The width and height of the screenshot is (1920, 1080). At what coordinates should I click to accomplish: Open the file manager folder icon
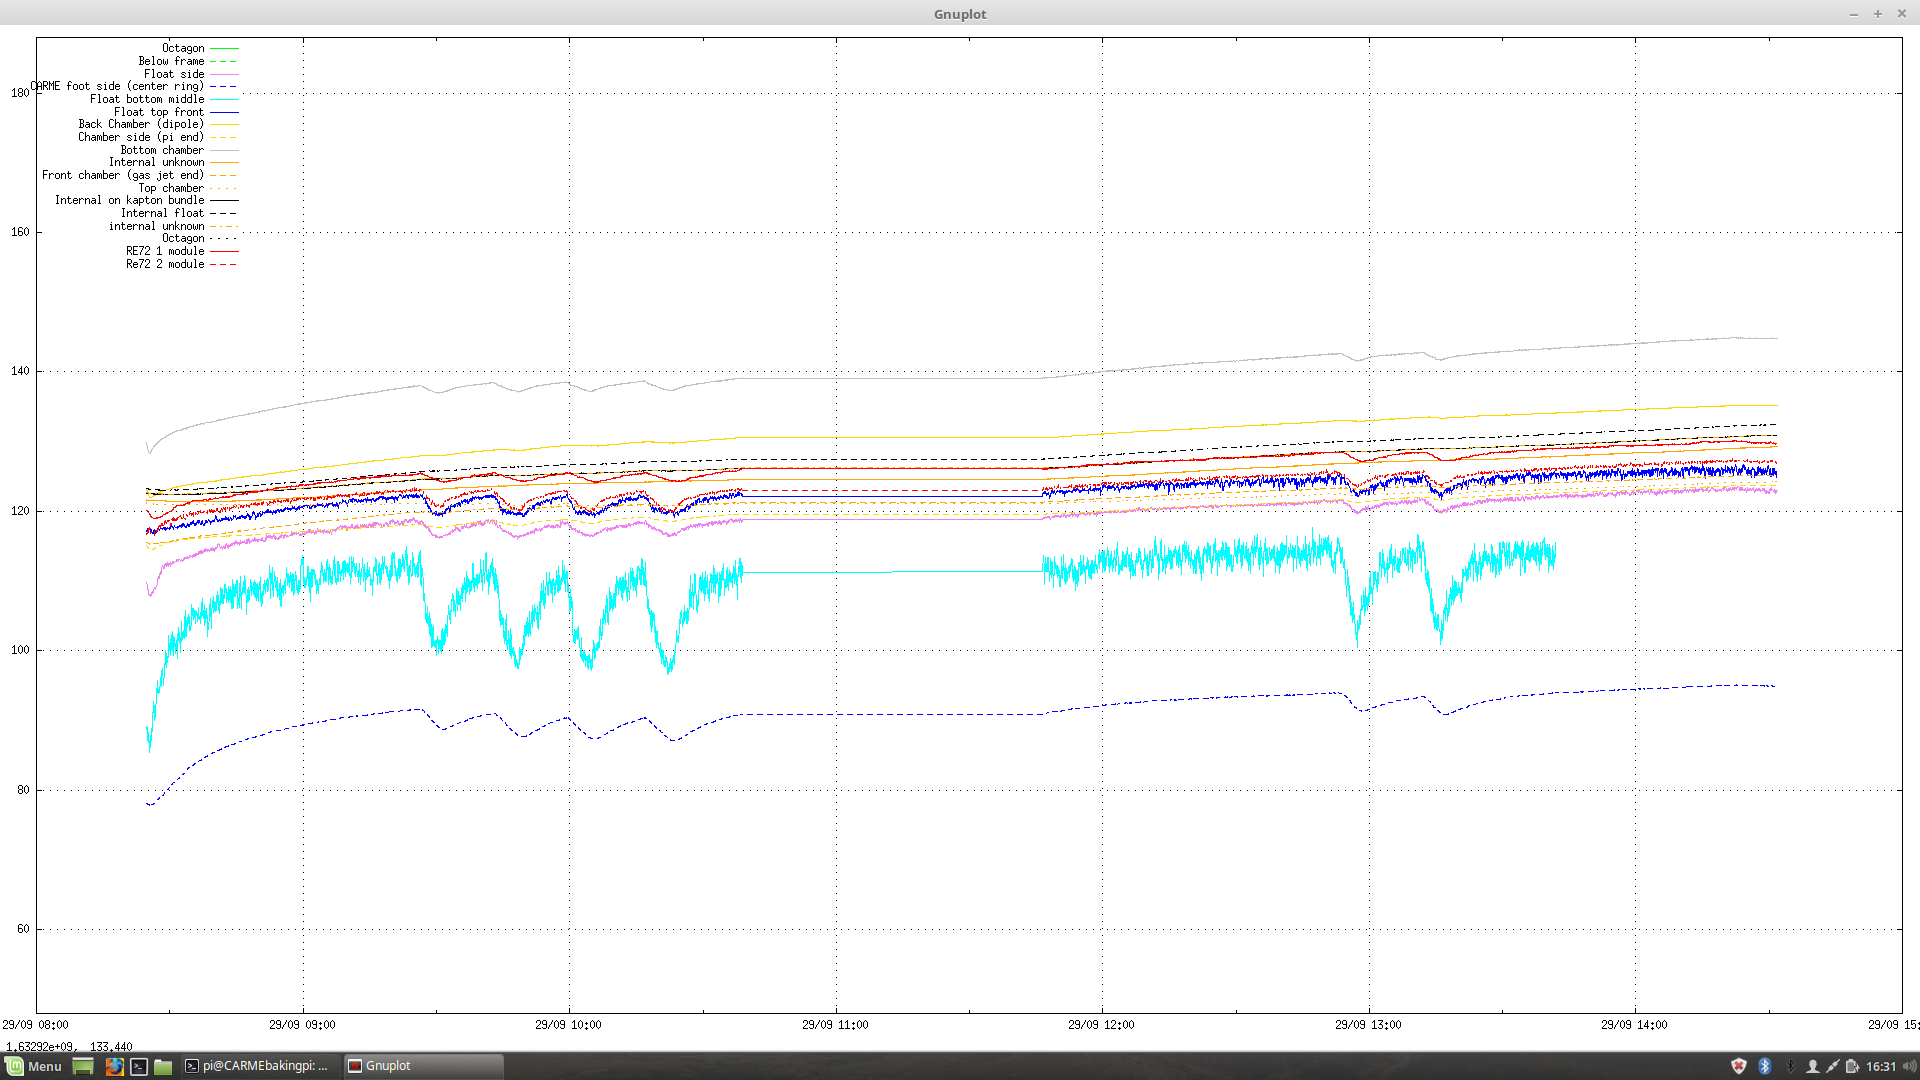(x=163, y=1066)
